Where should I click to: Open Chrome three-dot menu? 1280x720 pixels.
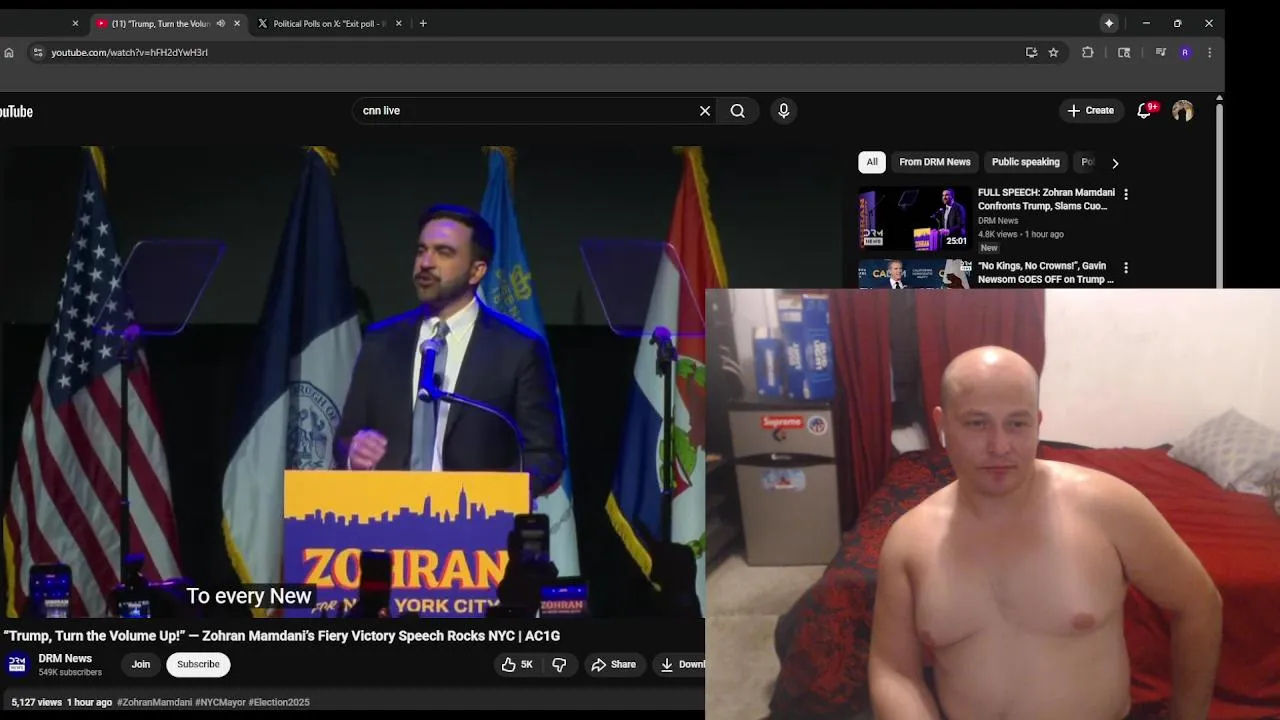pos(1210,52)
